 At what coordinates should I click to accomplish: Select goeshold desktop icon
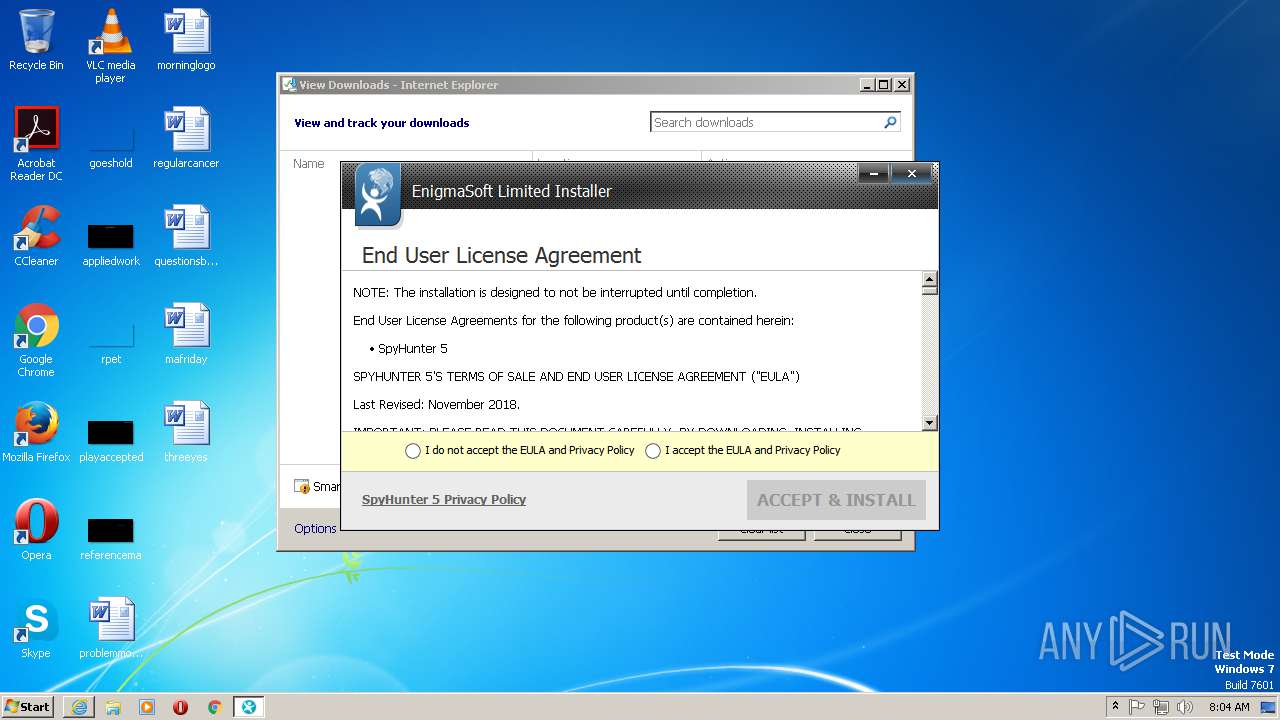(x=111, y=139)
